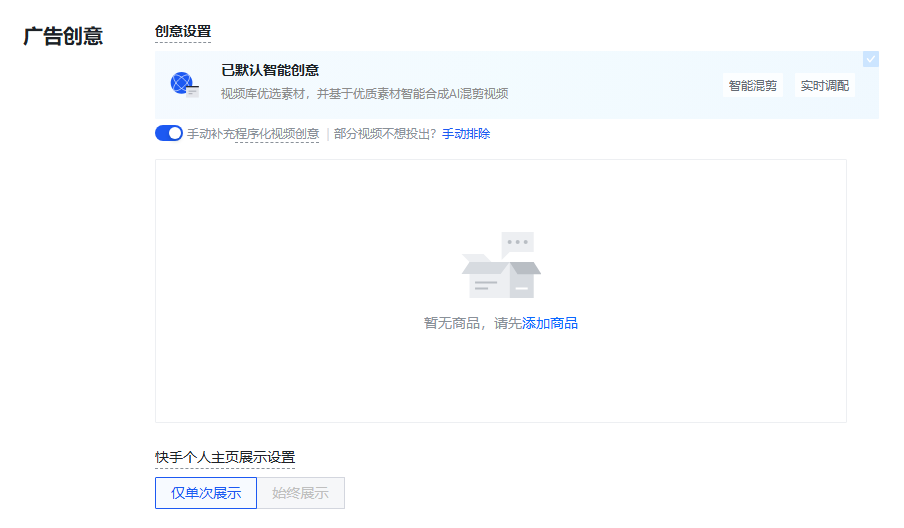The image size is (904, 528).
Task: Click the 快手个人主页展示设置 label
Action: 225,457
